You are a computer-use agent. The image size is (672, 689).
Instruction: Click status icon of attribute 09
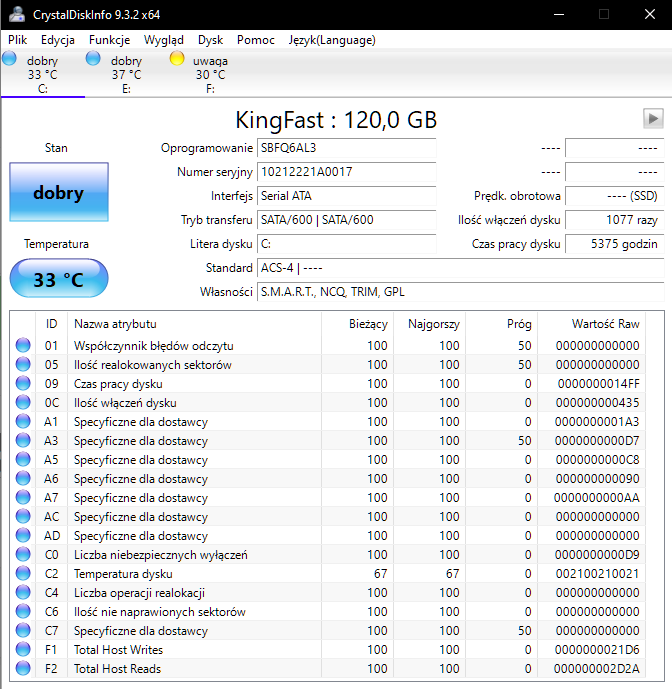click(x=23, y=383)
